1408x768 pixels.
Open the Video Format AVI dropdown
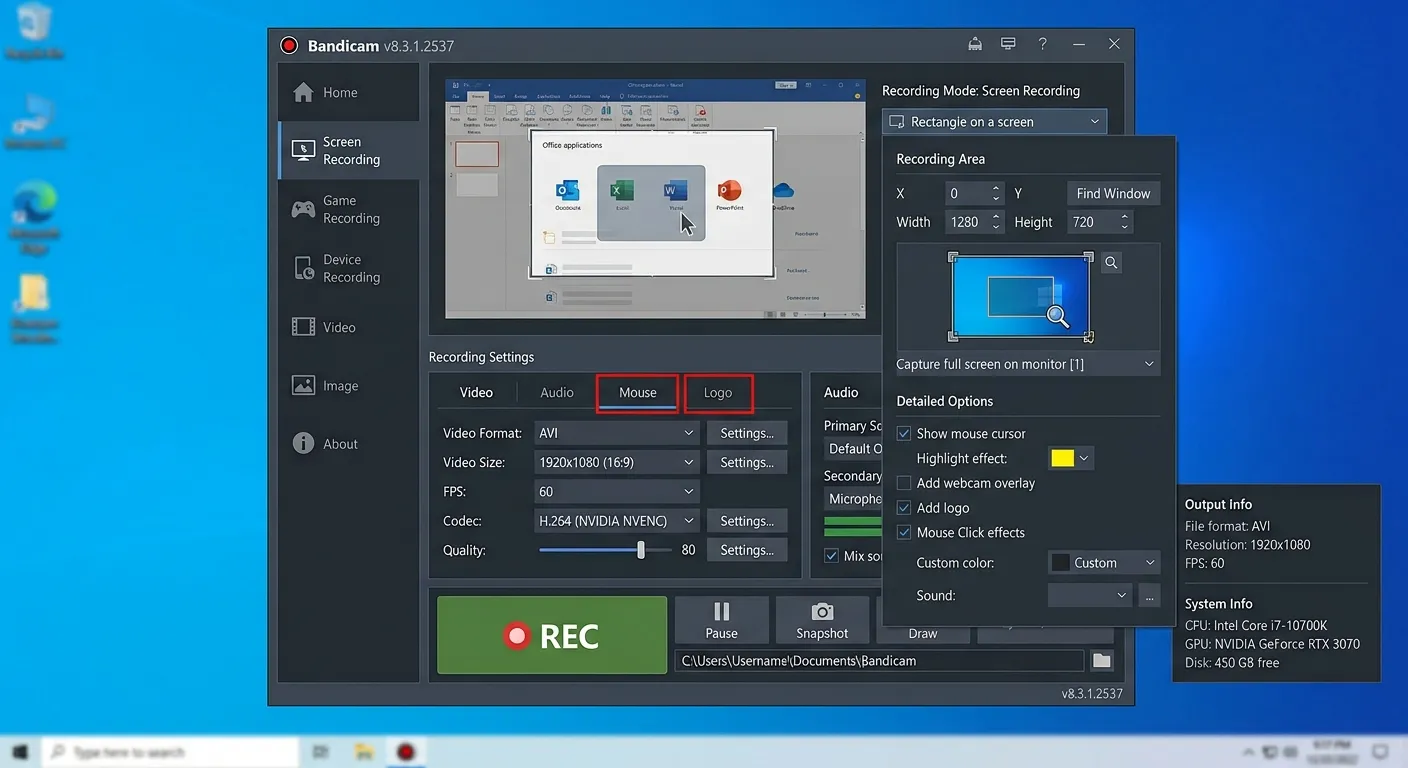616,433
